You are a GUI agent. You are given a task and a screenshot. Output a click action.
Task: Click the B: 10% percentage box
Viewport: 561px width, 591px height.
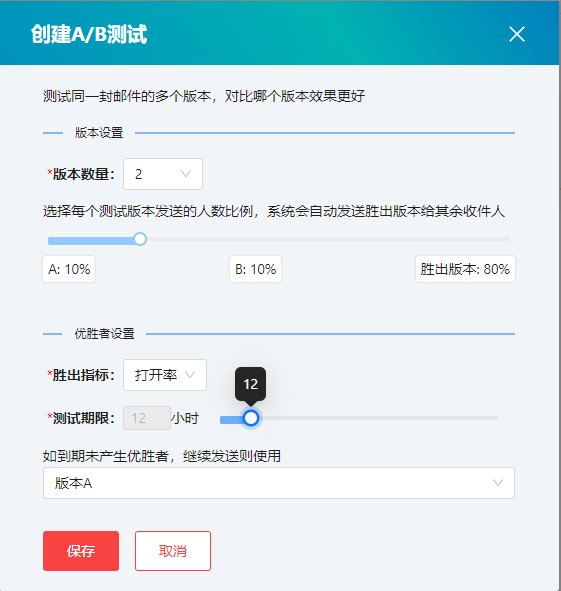click(x=256, y=269)
